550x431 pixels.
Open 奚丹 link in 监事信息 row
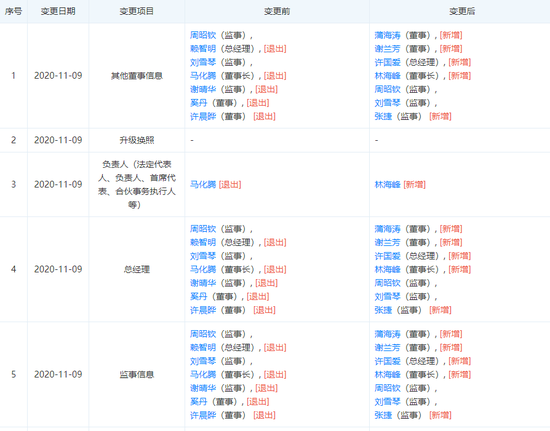tap(199, 402)
